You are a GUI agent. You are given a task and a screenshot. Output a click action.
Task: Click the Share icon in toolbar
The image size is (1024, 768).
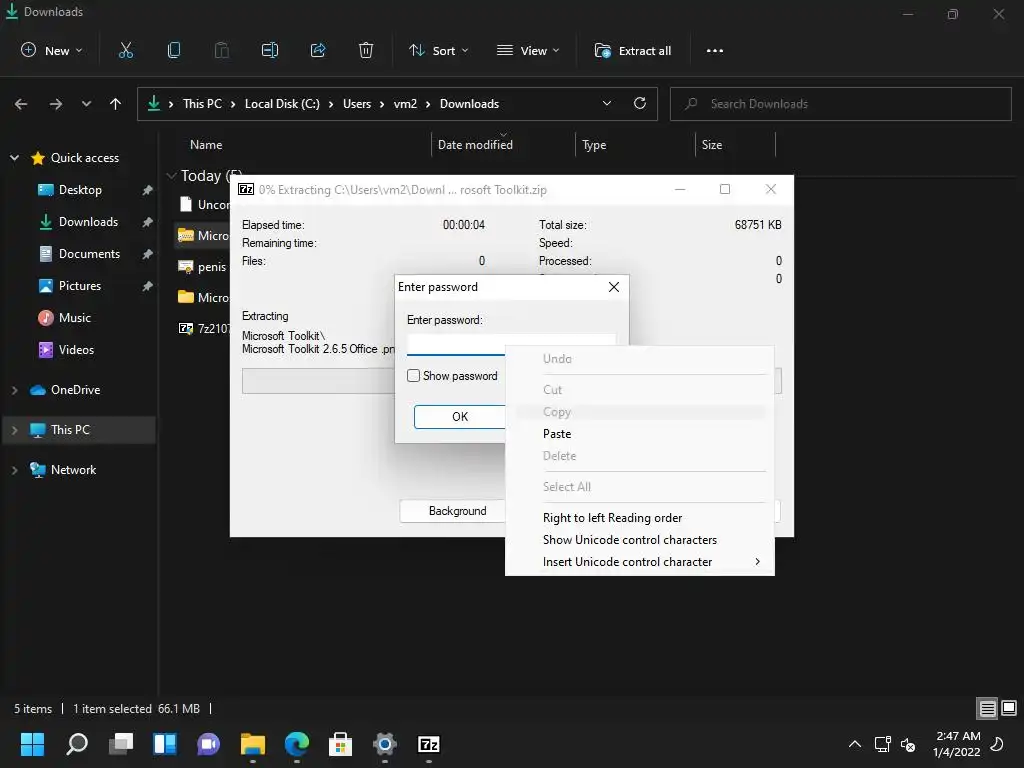click(318, 50)
